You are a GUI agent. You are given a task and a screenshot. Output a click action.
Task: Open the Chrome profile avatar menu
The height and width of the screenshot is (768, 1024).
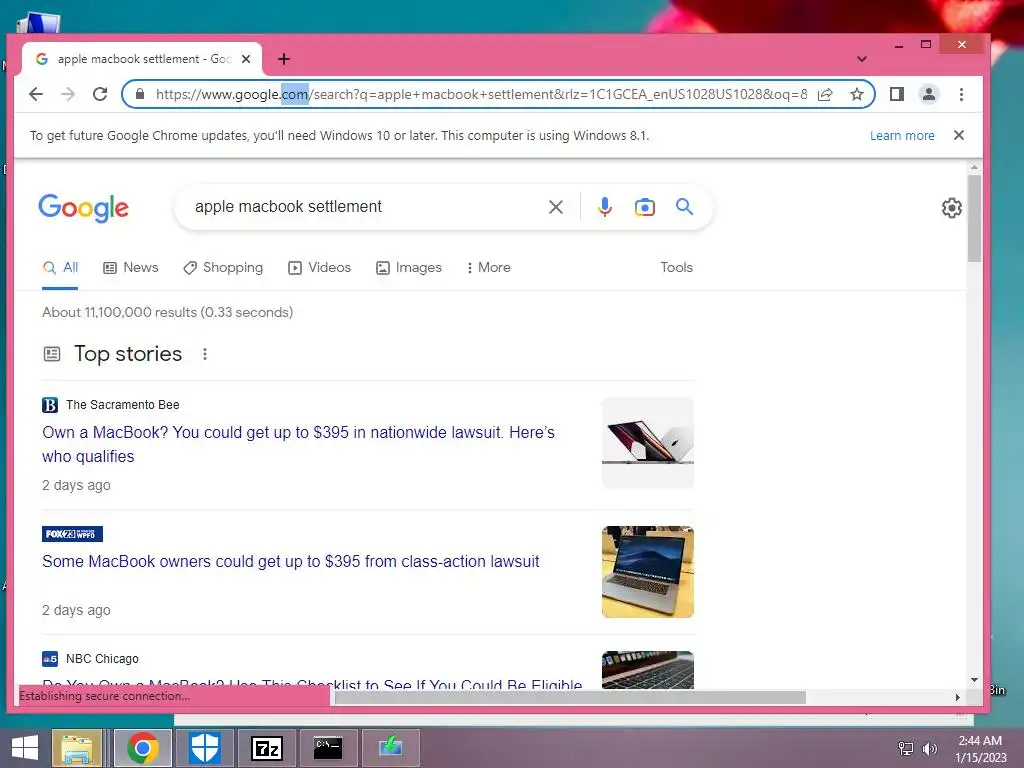click(x=929, y=94)
